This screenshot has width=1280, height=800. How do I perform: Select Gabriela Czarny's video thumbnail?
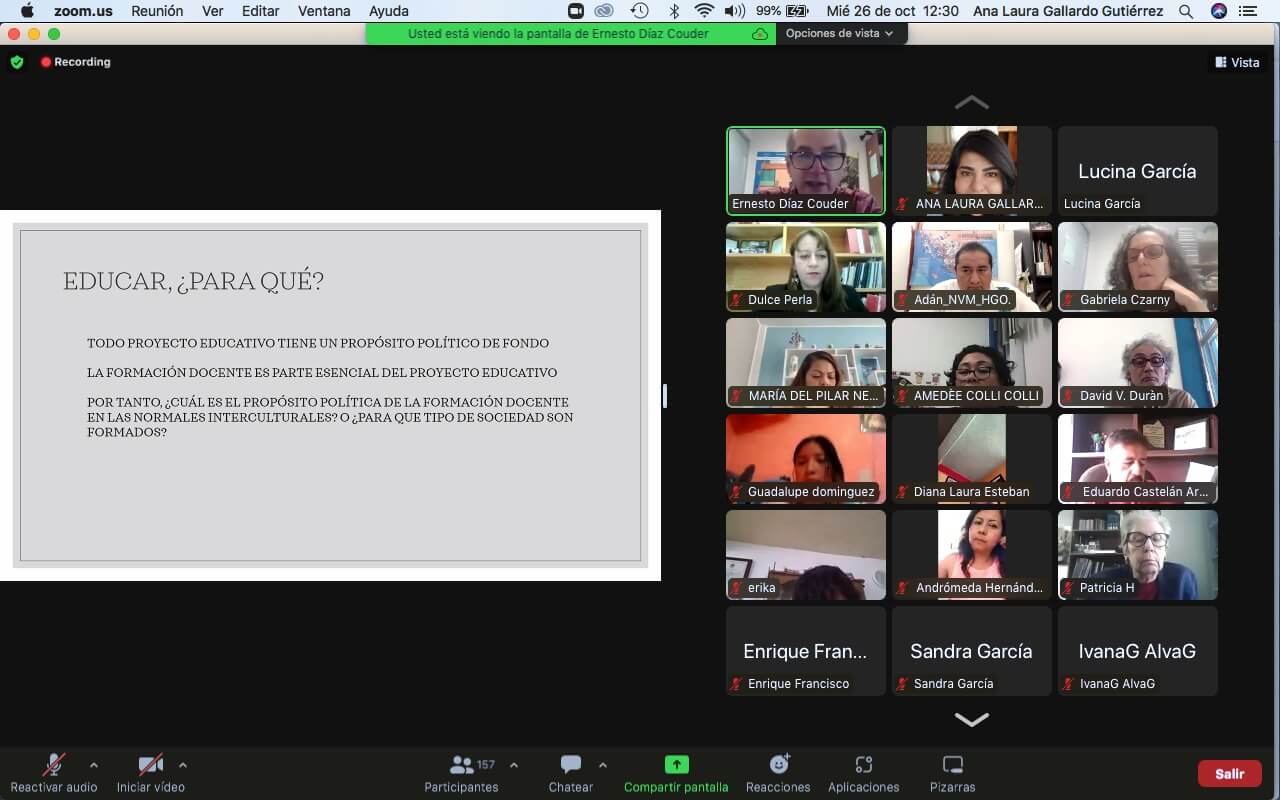(x=1137, y=267)
